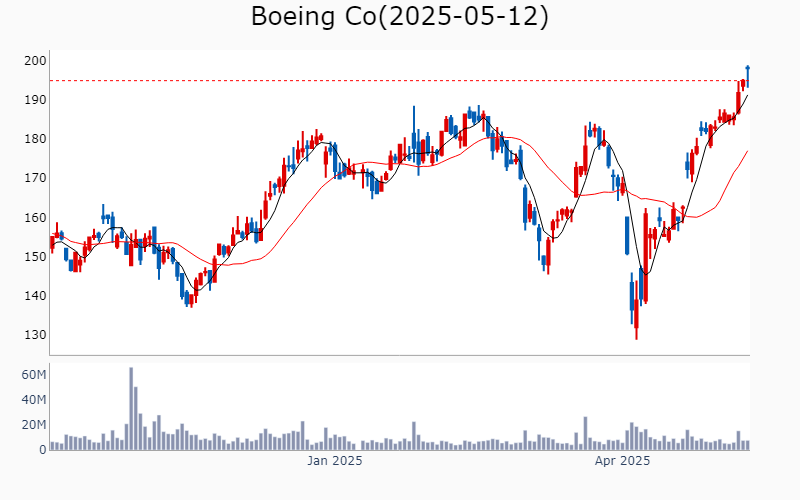This screenshot has height=500, width=800.
Task: Click the red dotted resistance line
Action: (x=393, y=81)
